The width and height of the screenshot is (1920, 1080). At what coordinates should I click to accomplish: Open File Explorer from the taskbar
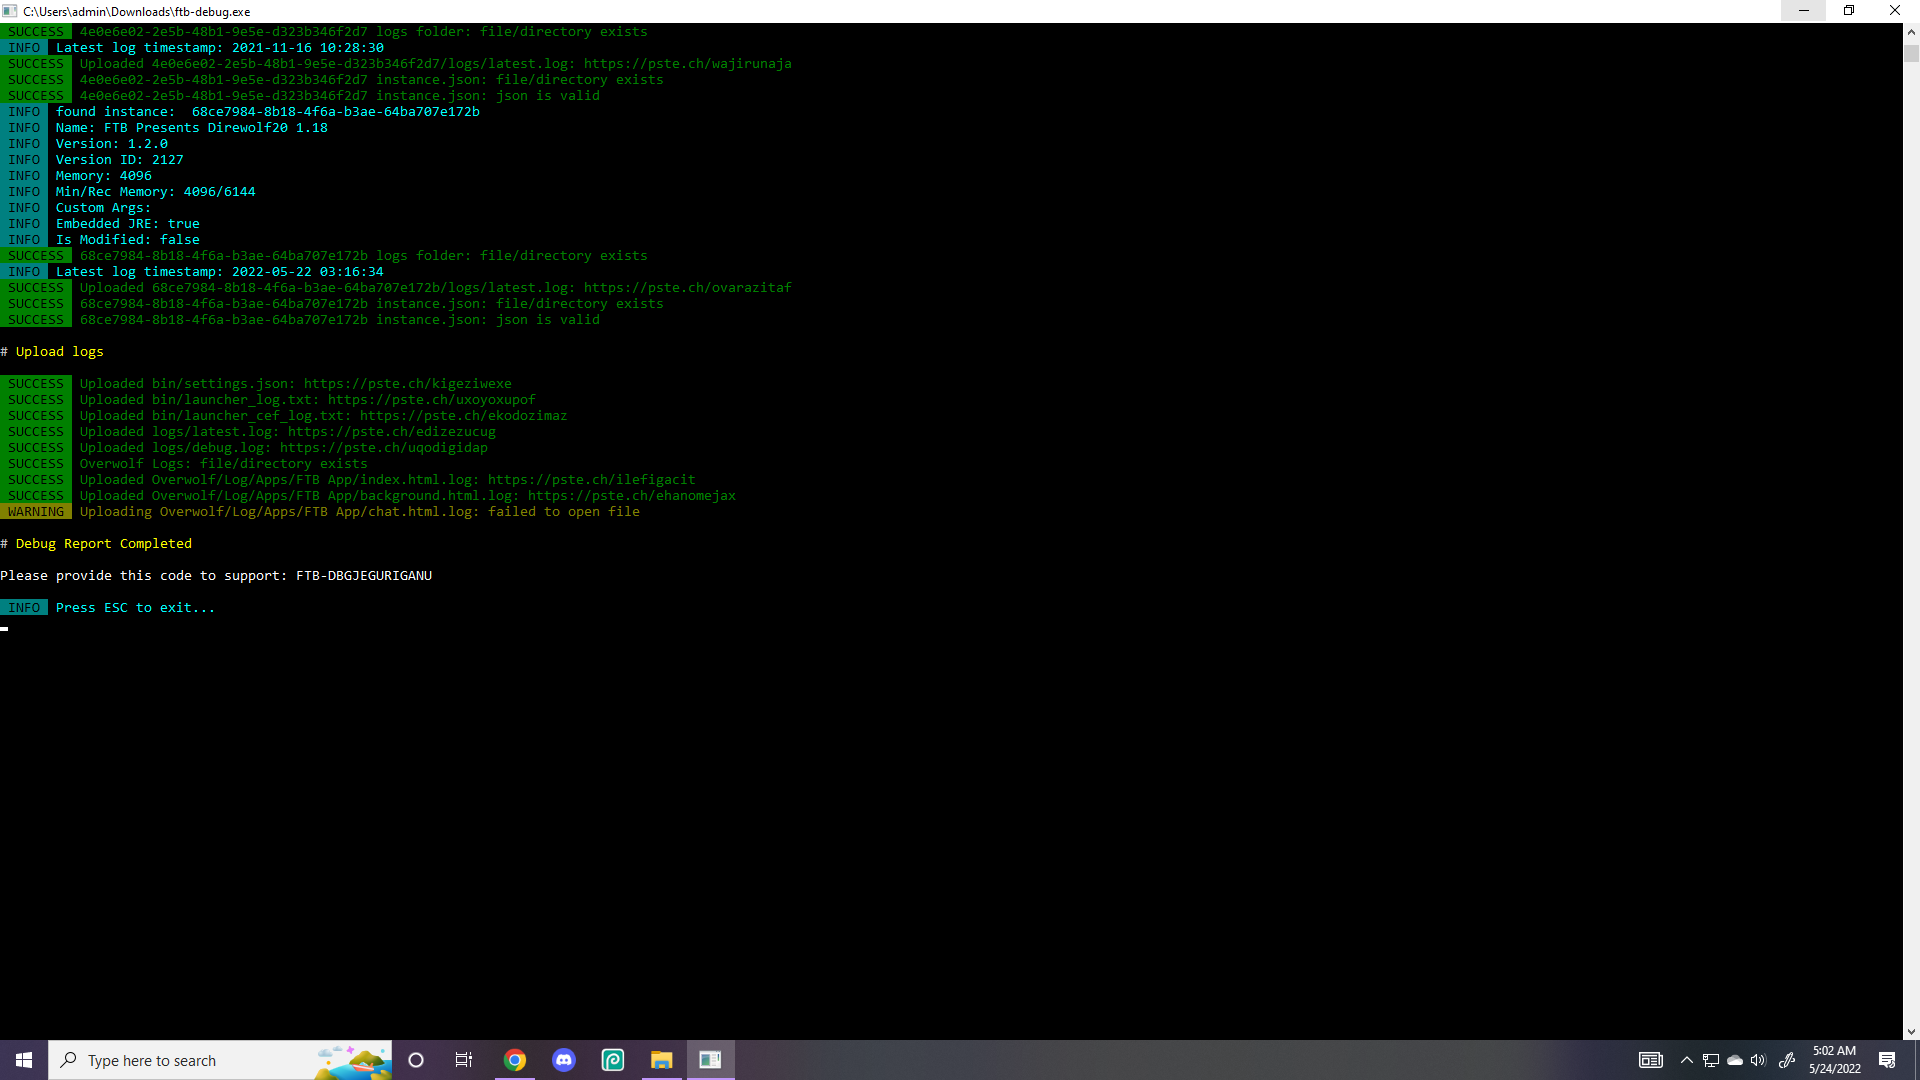[x=662, y=1060]
